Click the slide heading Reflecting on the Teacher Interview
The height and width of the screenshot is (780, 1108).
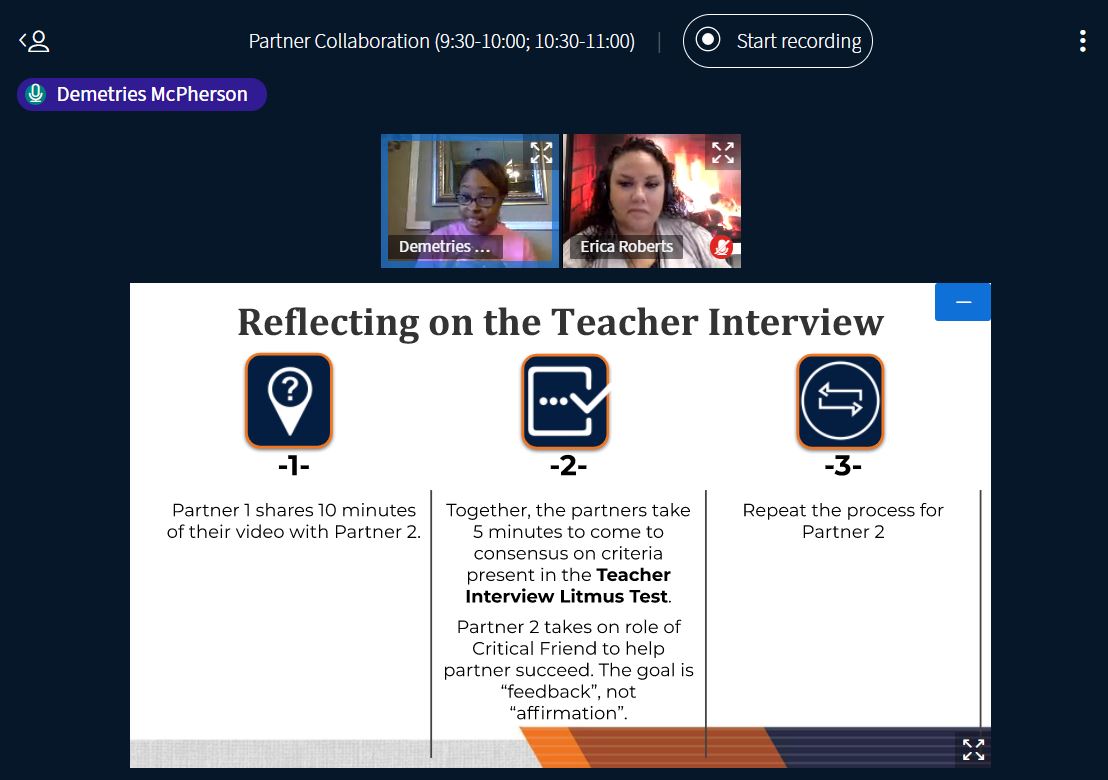click(x=560, y=322)
